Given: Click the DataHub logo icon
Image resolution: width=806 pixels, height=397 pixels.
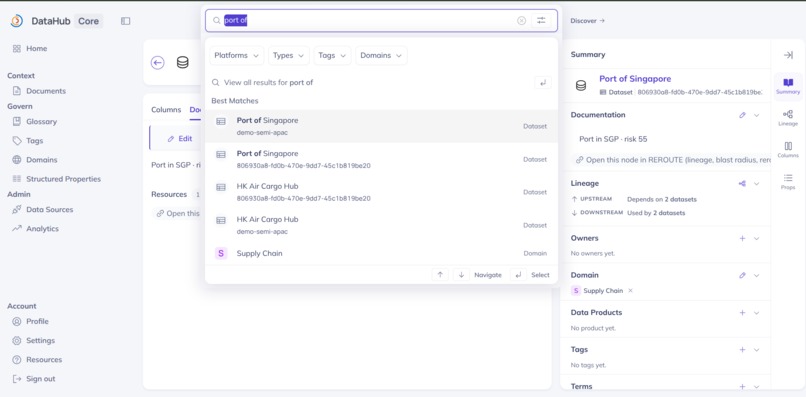Looking at the screenshot, I should pyautogui.click(x=17, y=21).
